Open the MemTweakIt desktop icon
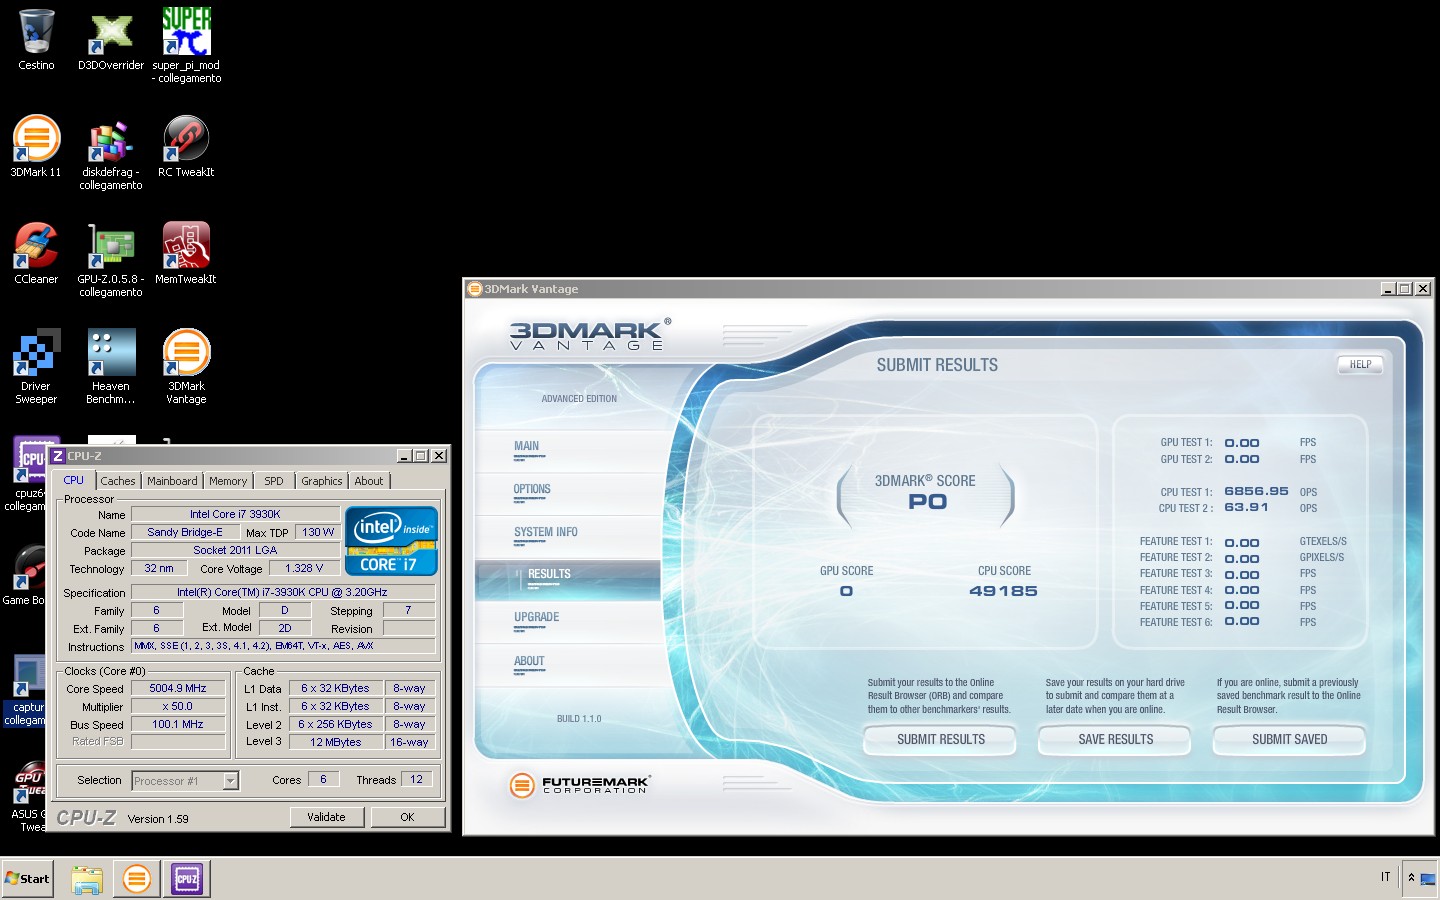 (x=186, y=245)
